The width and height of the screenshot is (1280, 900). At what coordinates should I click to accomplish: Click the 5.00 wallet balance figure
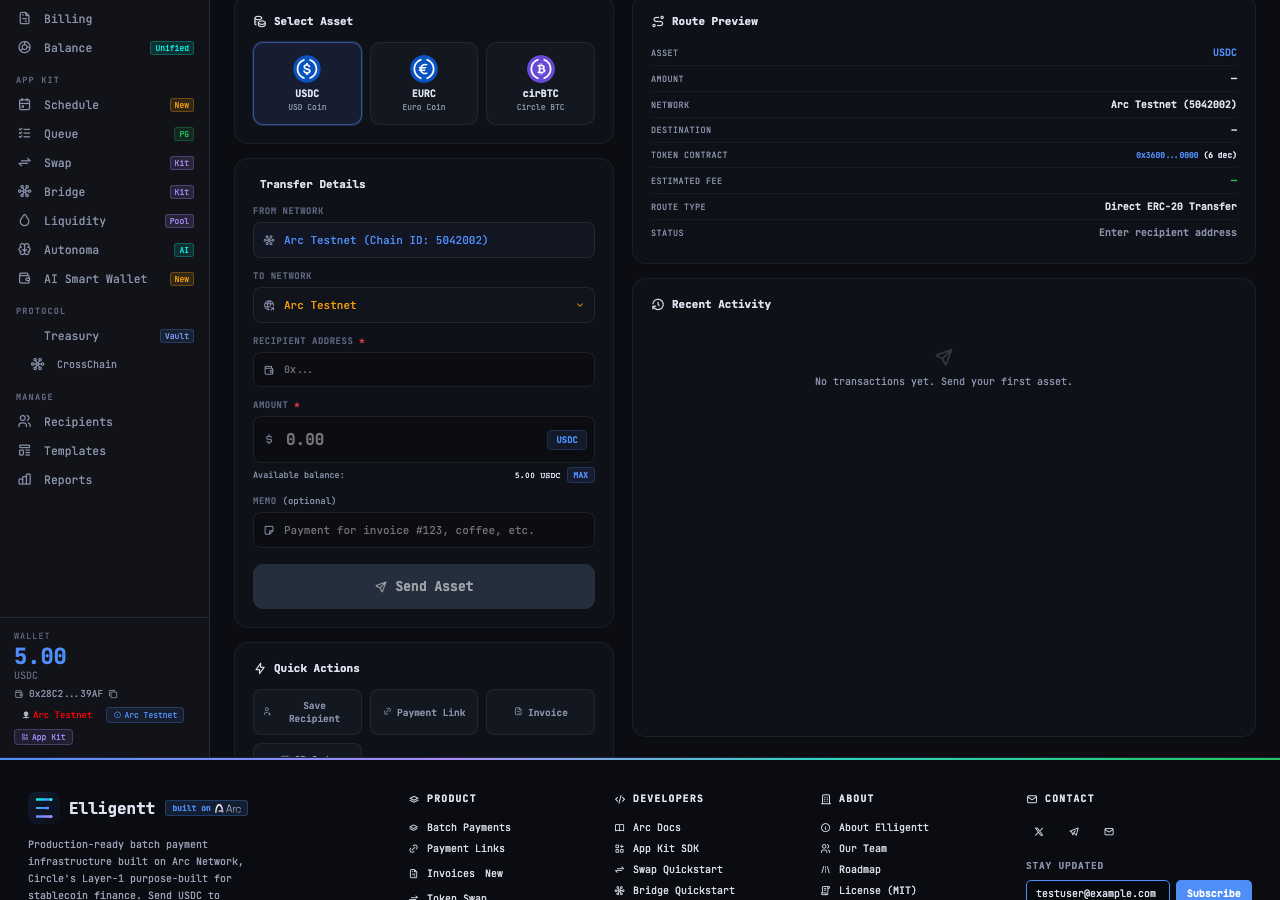[x=40, y=656]
